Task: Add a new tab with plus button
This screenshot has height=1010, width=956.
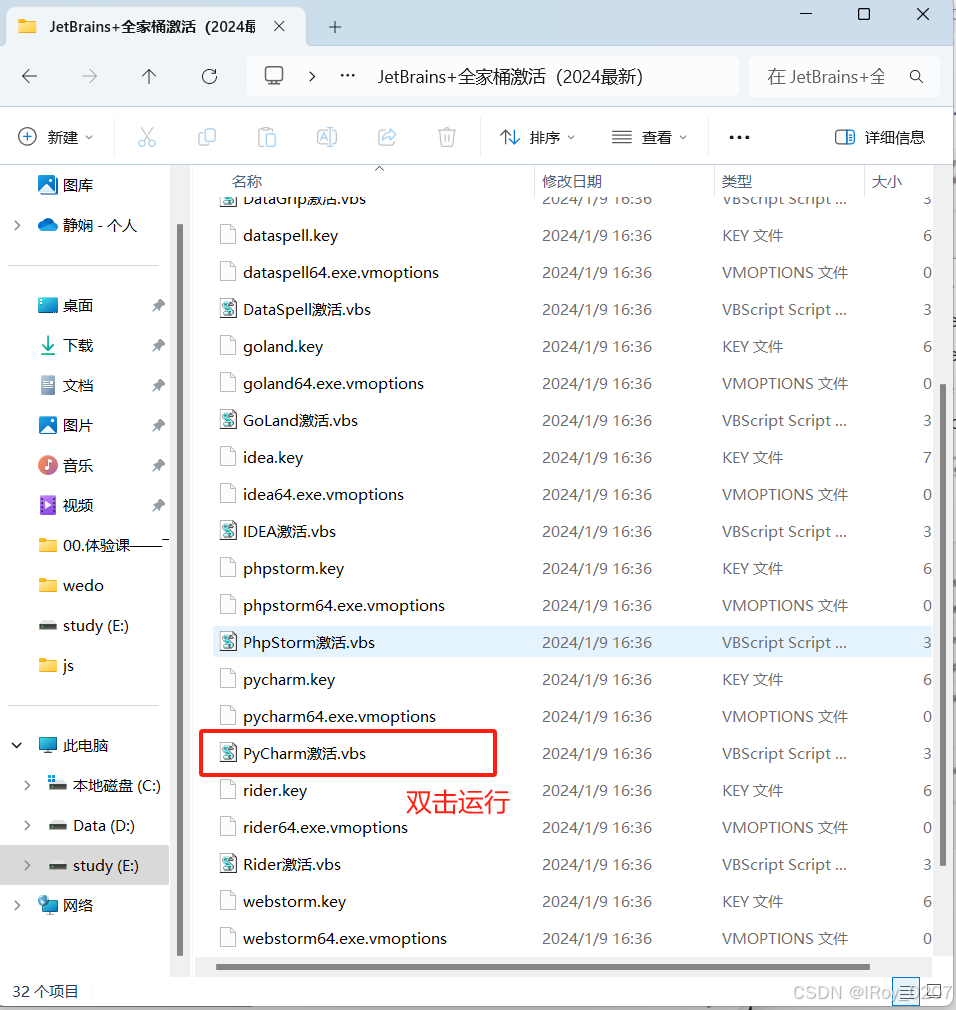Action: pos(334,27)
